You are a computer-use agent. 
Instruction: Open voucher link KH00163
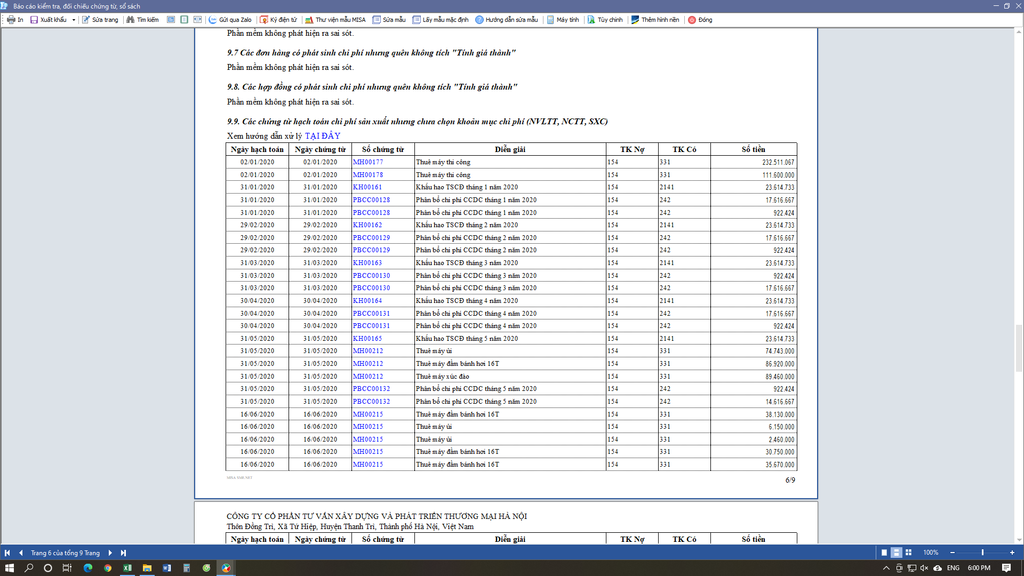[367, 263]
